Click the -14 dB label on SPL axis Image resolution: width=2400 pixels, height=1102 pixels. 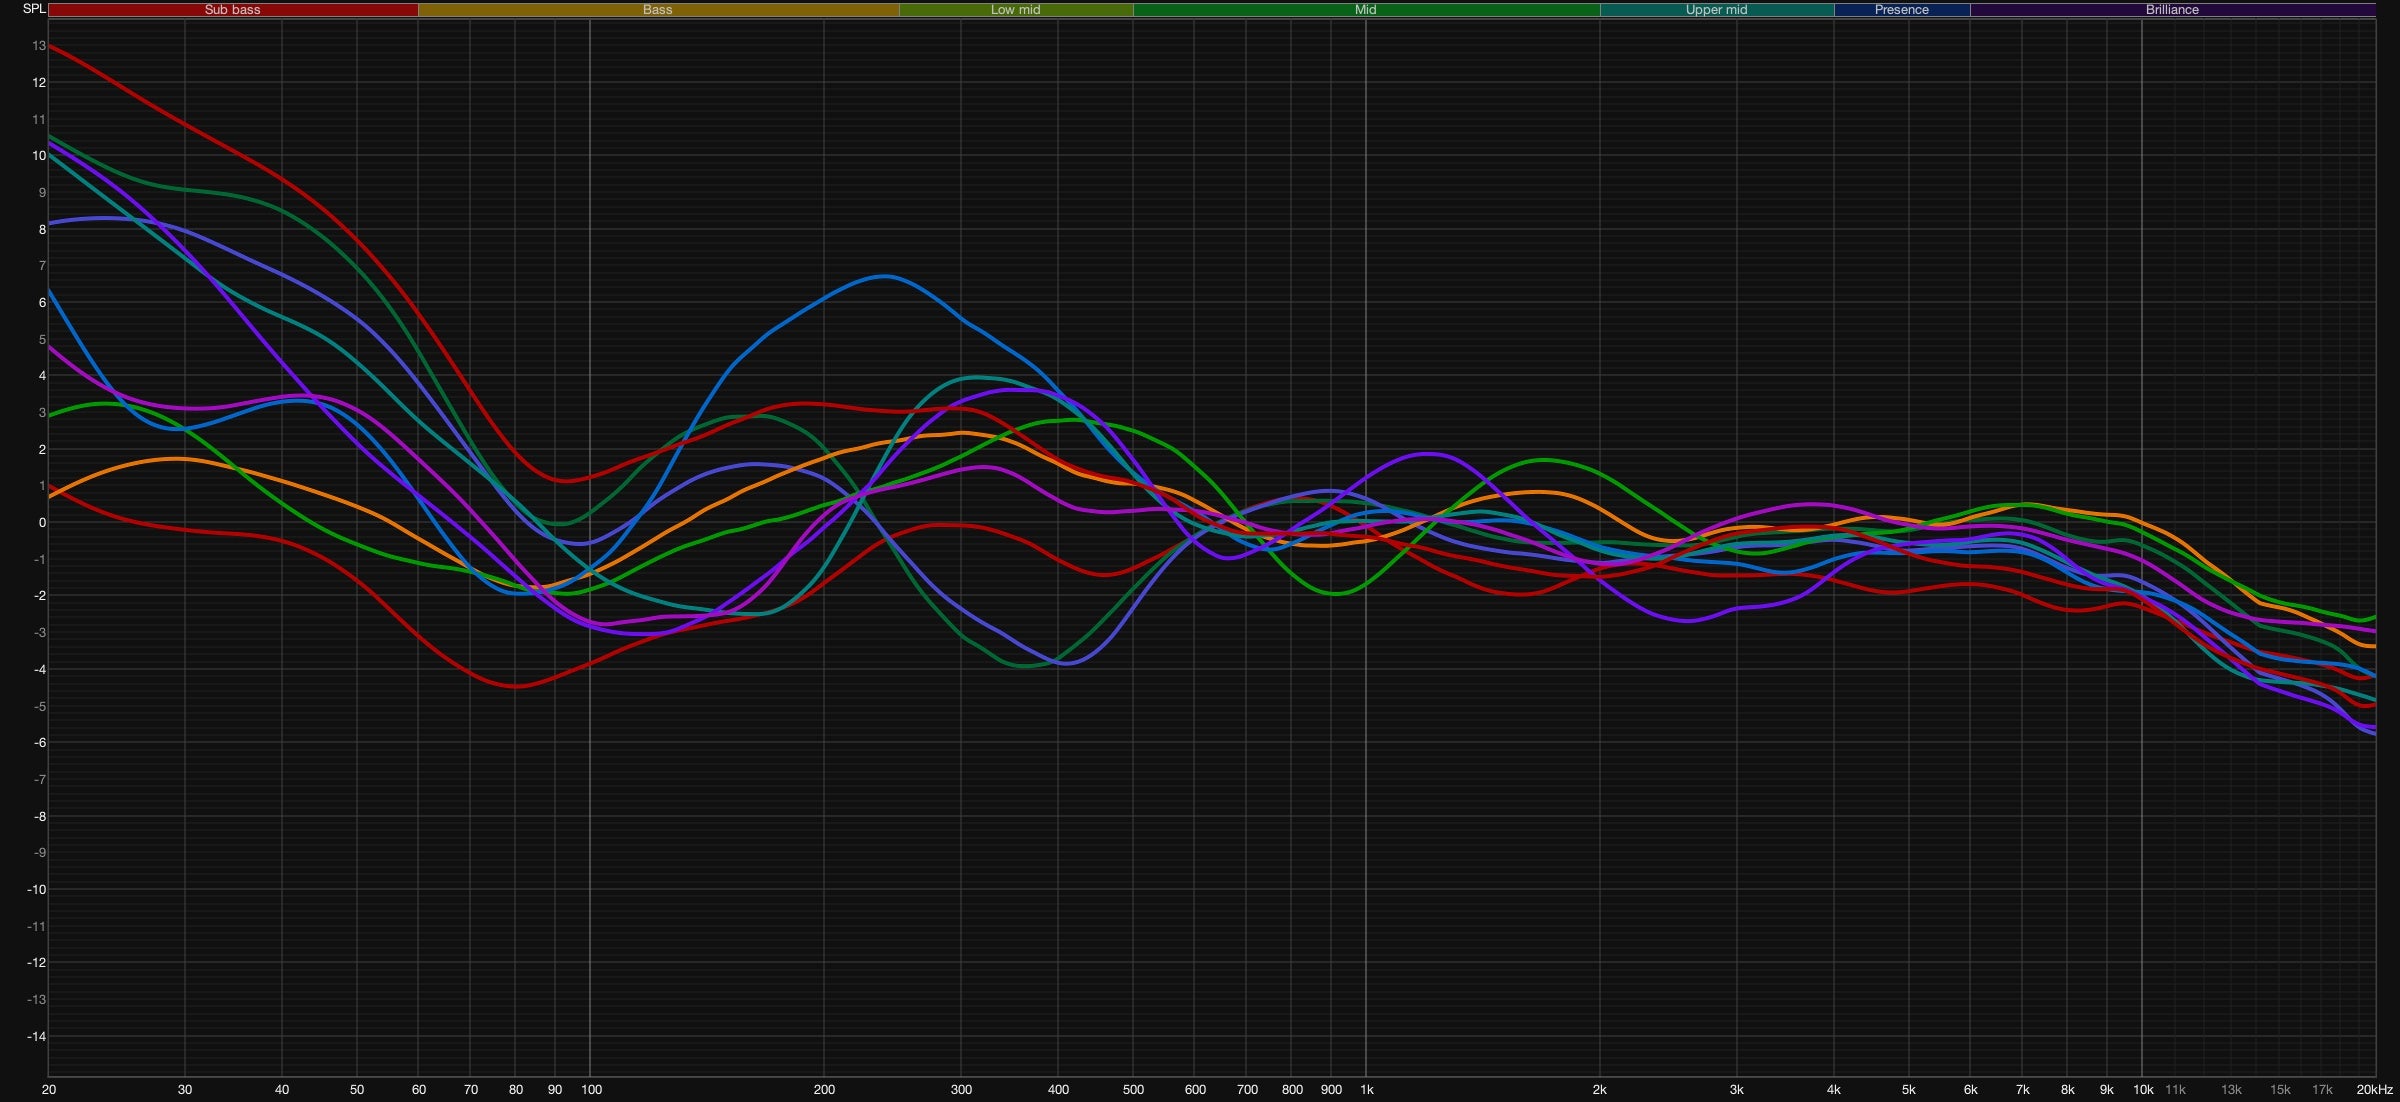[37, 1037]
